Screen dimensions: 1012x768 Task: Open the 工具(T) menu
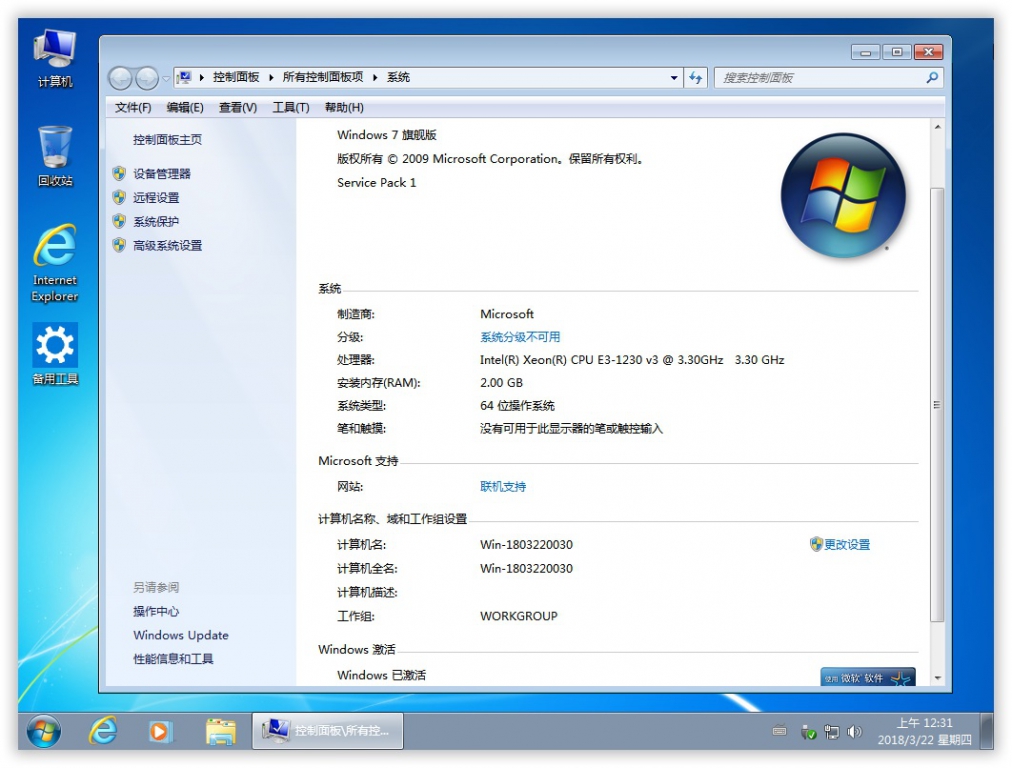tap(290, 108)
